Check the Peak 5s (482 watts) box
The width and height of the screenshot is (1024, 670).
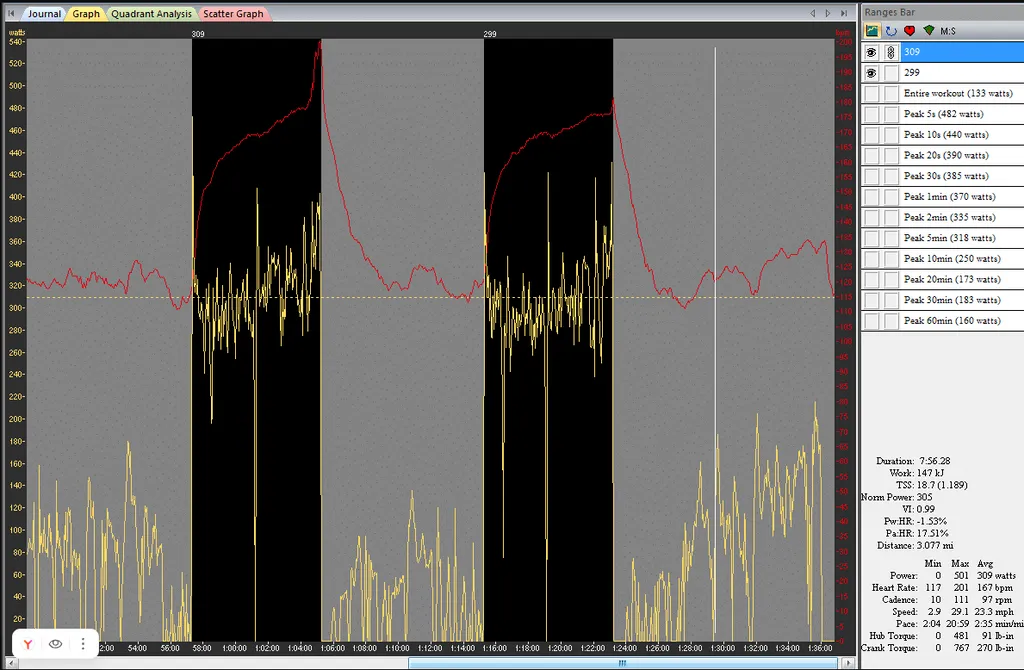coord(872,114)
